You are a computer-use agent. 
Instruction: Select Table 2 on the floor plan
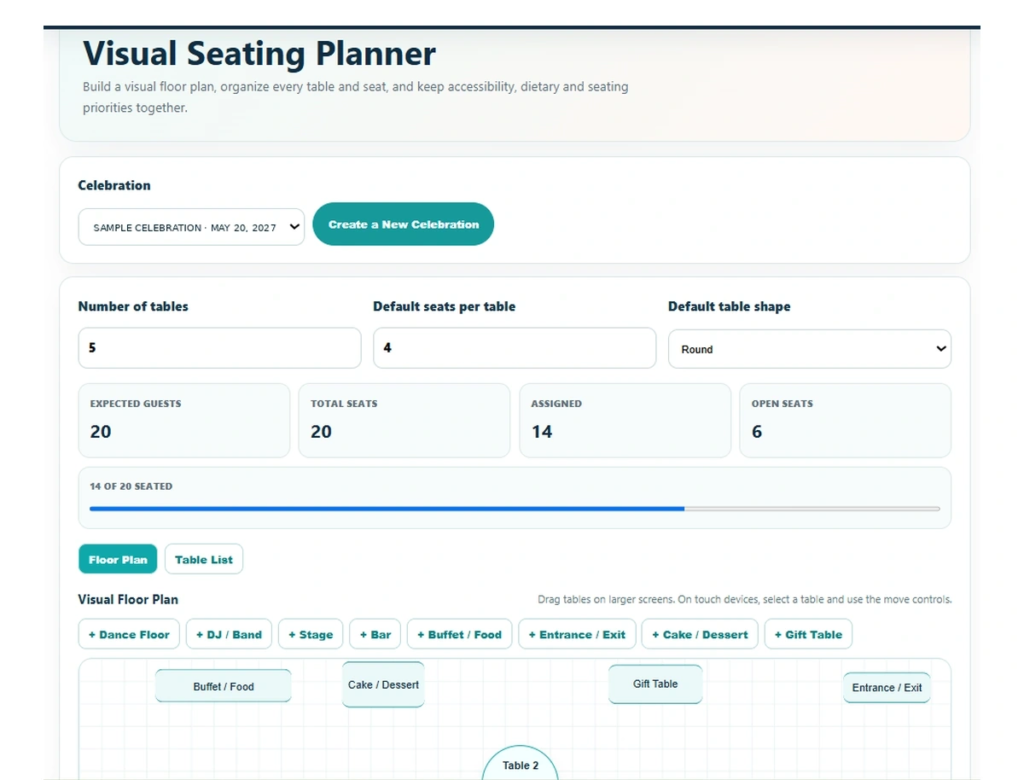(520, 764)
